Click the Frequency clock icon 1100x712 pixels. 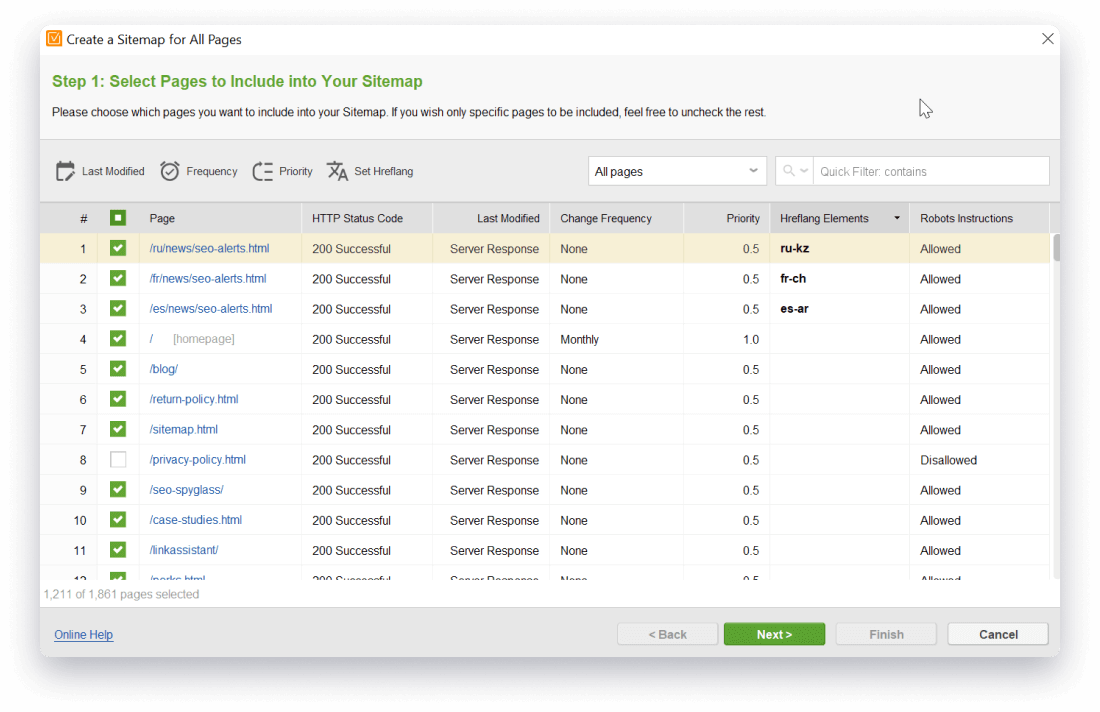170,171
